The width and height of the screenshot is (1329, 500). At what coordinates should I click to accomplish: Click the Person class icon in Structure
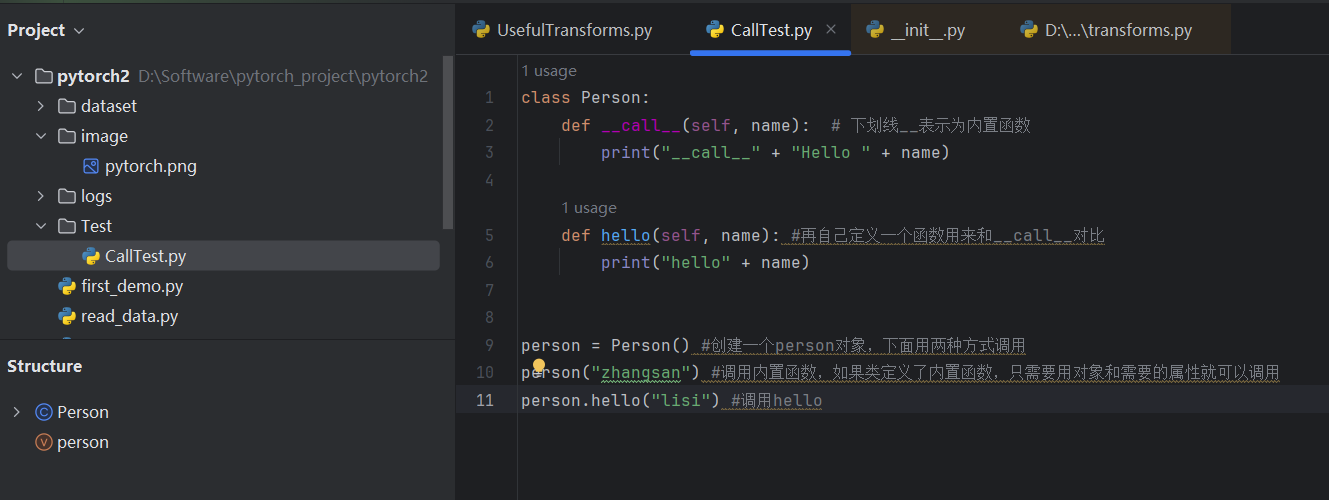[43, 412]
